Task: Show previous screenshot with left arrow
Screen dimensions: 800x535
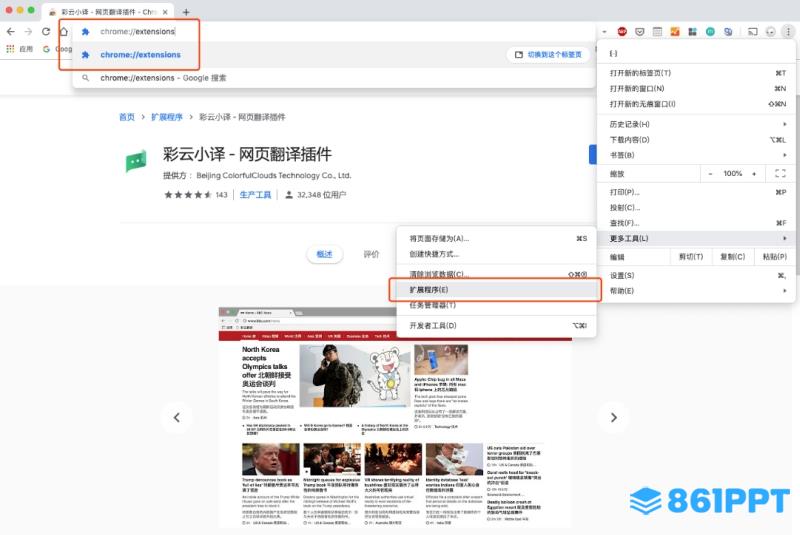Action: (x=177, y=418)
